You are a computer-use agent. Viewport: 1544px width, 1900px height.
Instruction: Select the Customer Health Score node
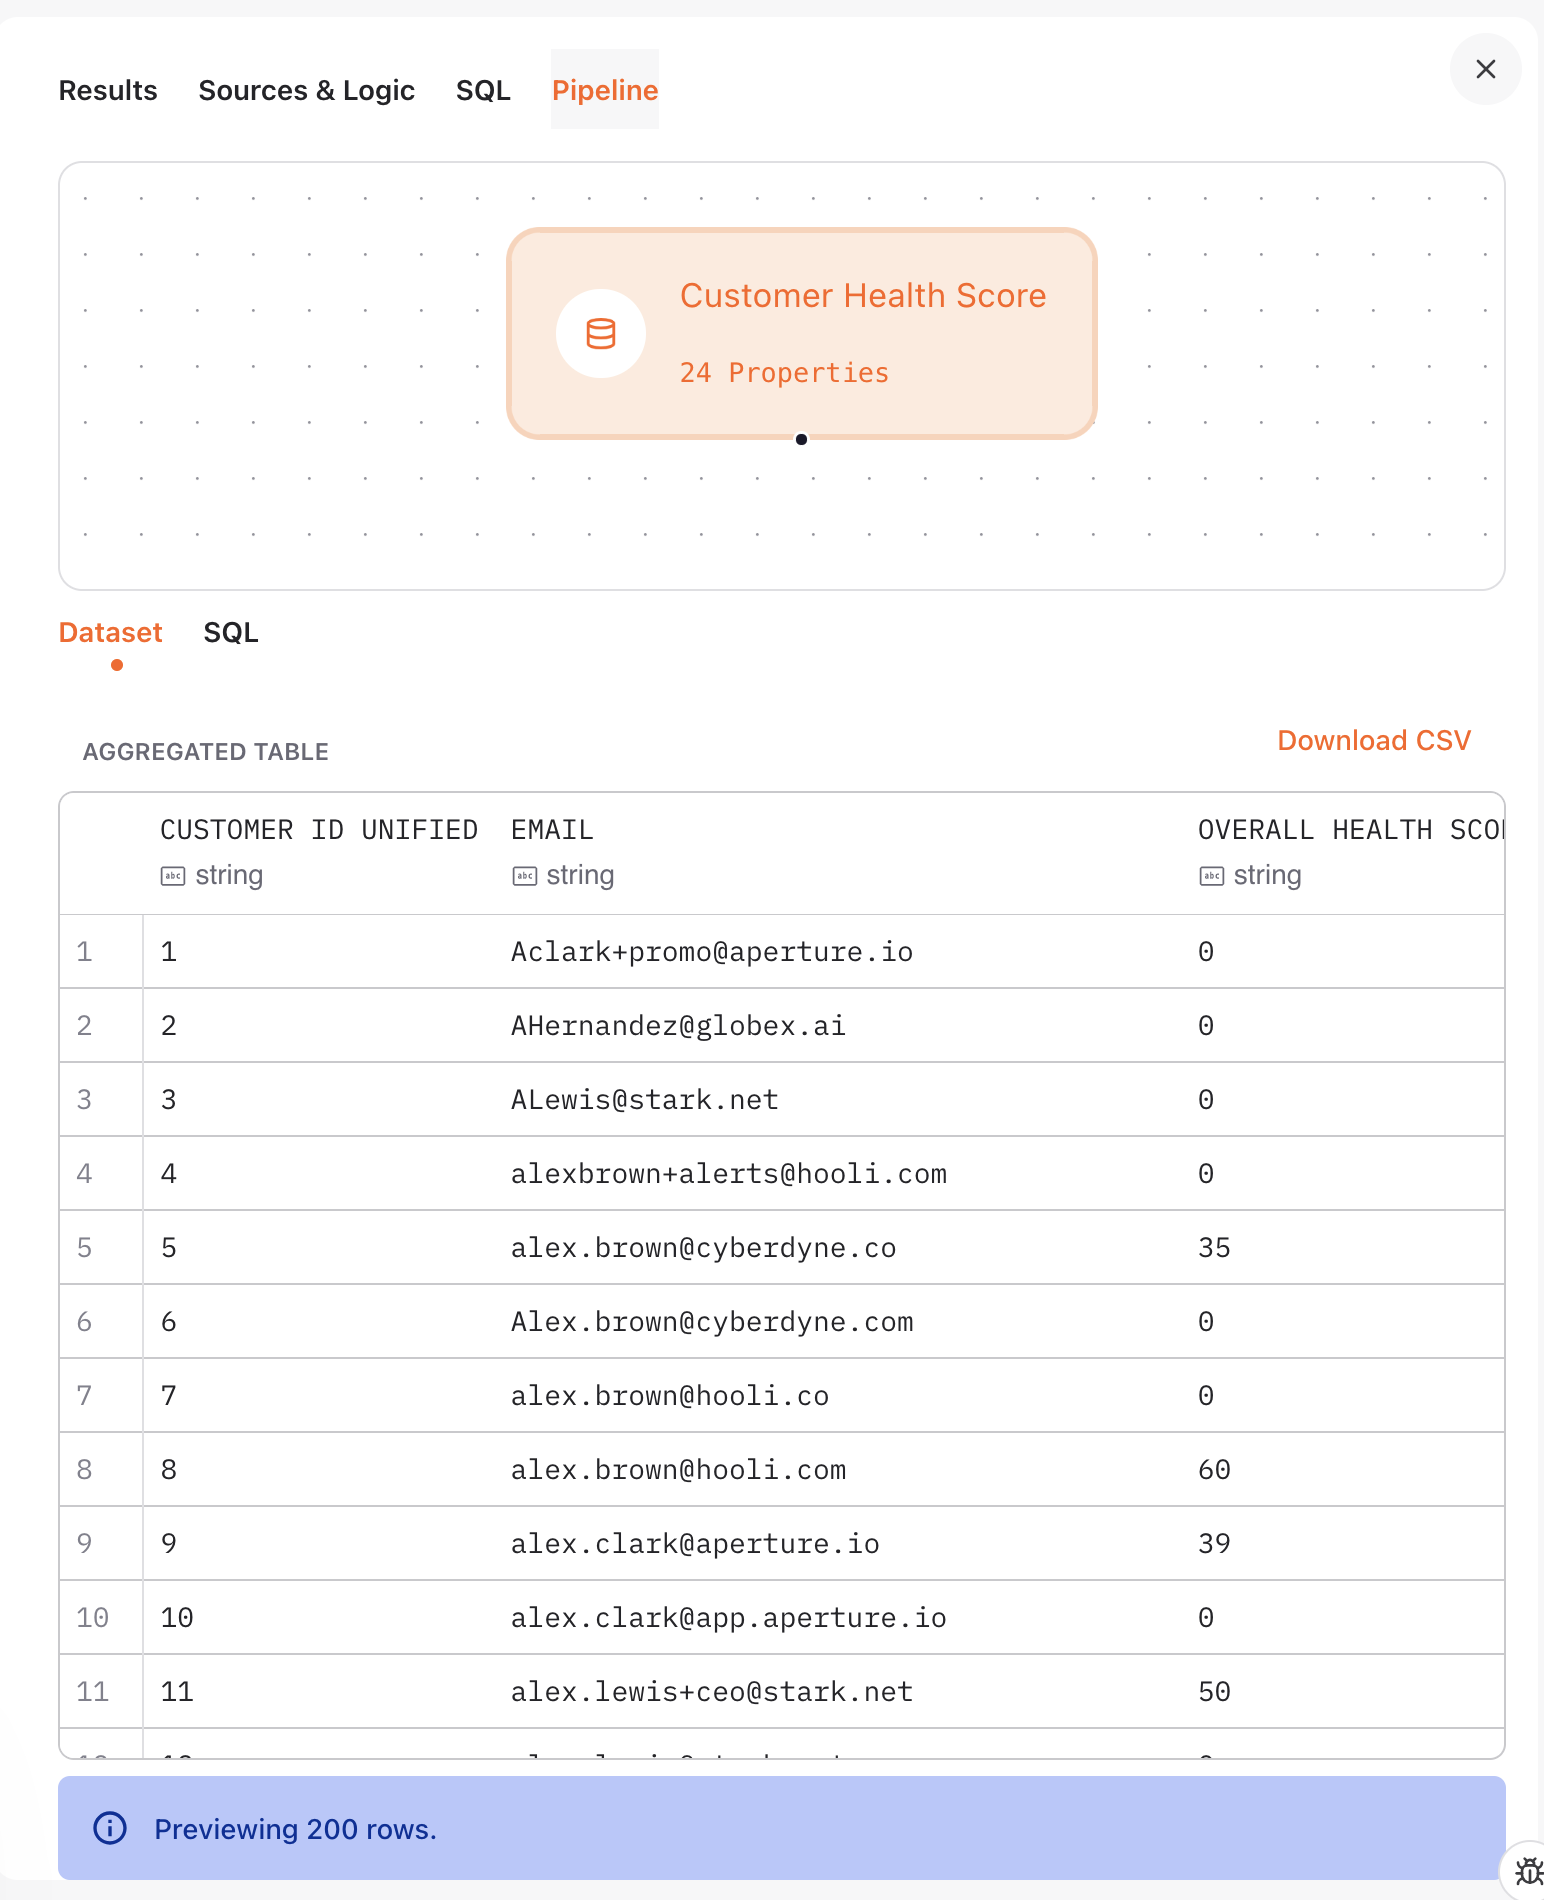pyautogui.click(x=802, y=334)
